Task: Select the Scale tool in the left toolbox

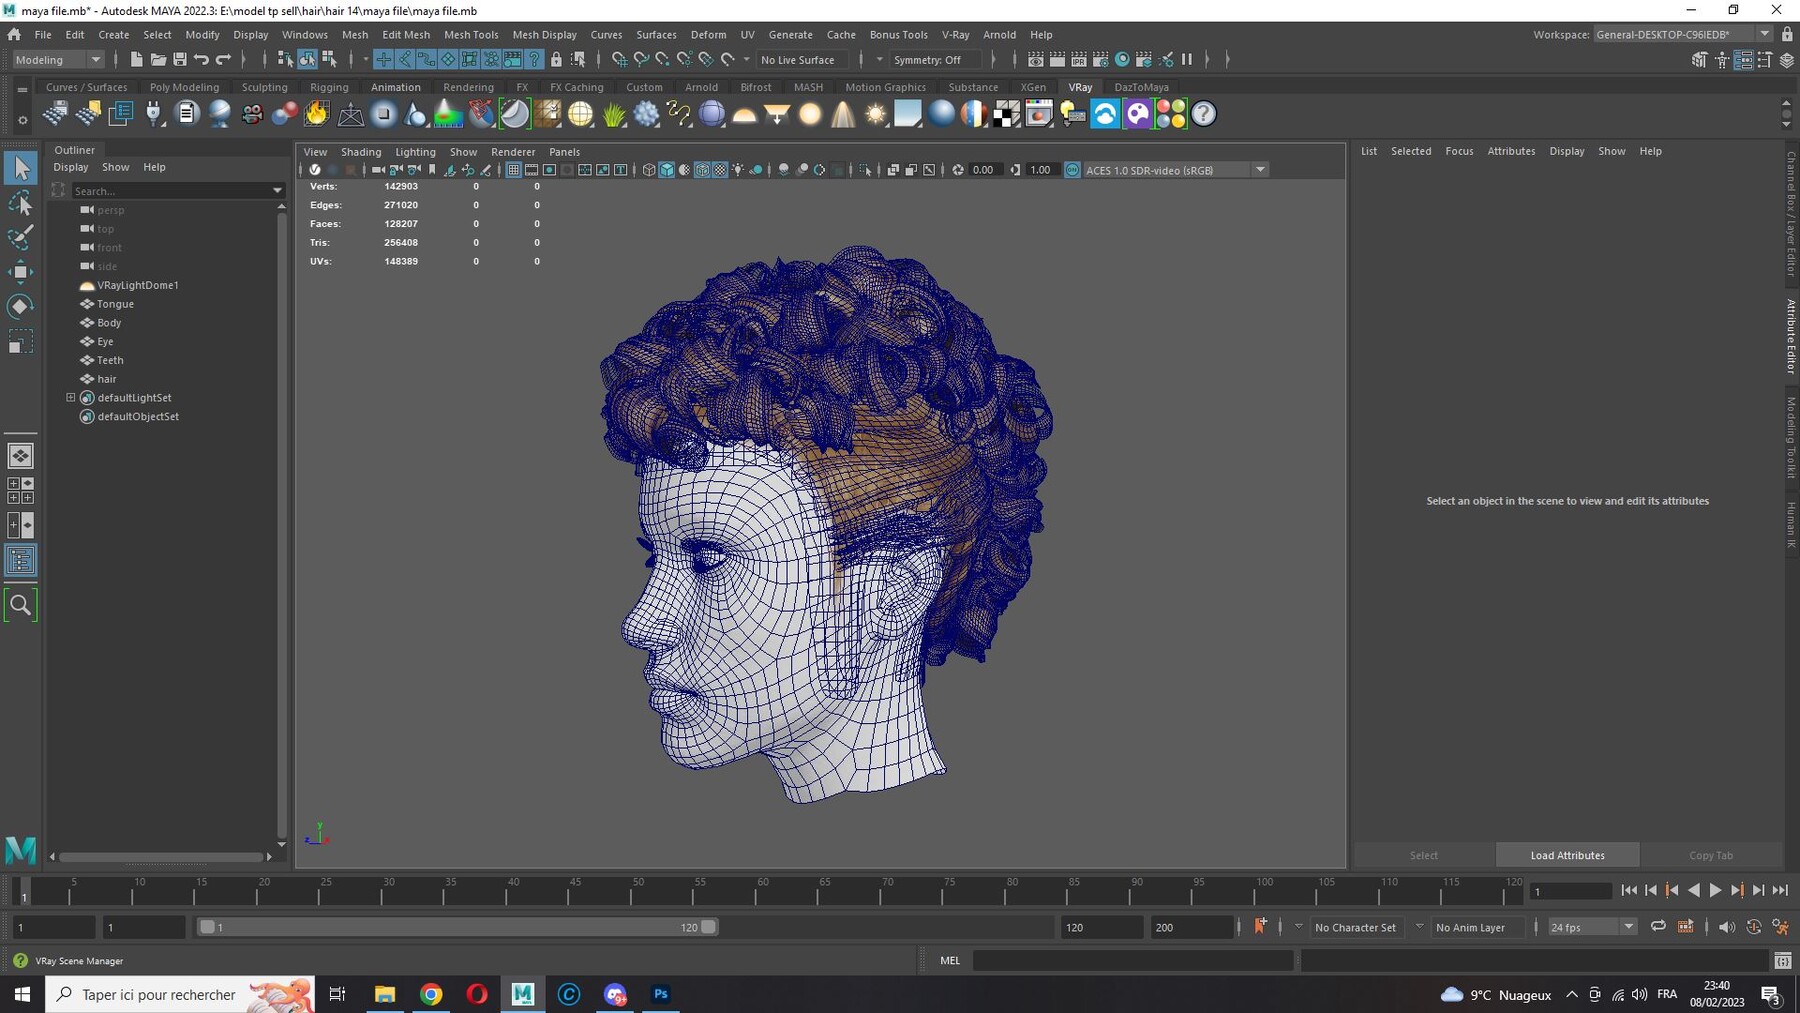Action: 20,340
